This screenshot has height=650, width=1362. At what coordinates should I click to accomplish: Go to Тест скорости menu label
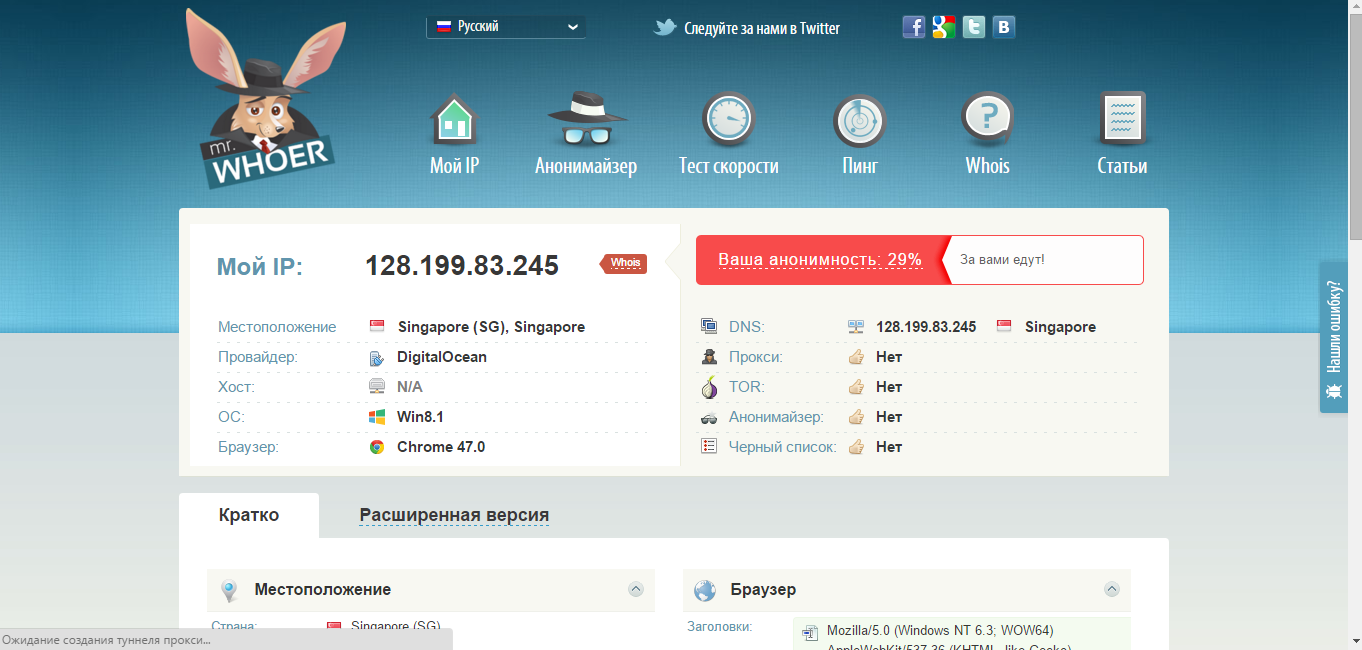pyautogui.click(x=728, y=166)
